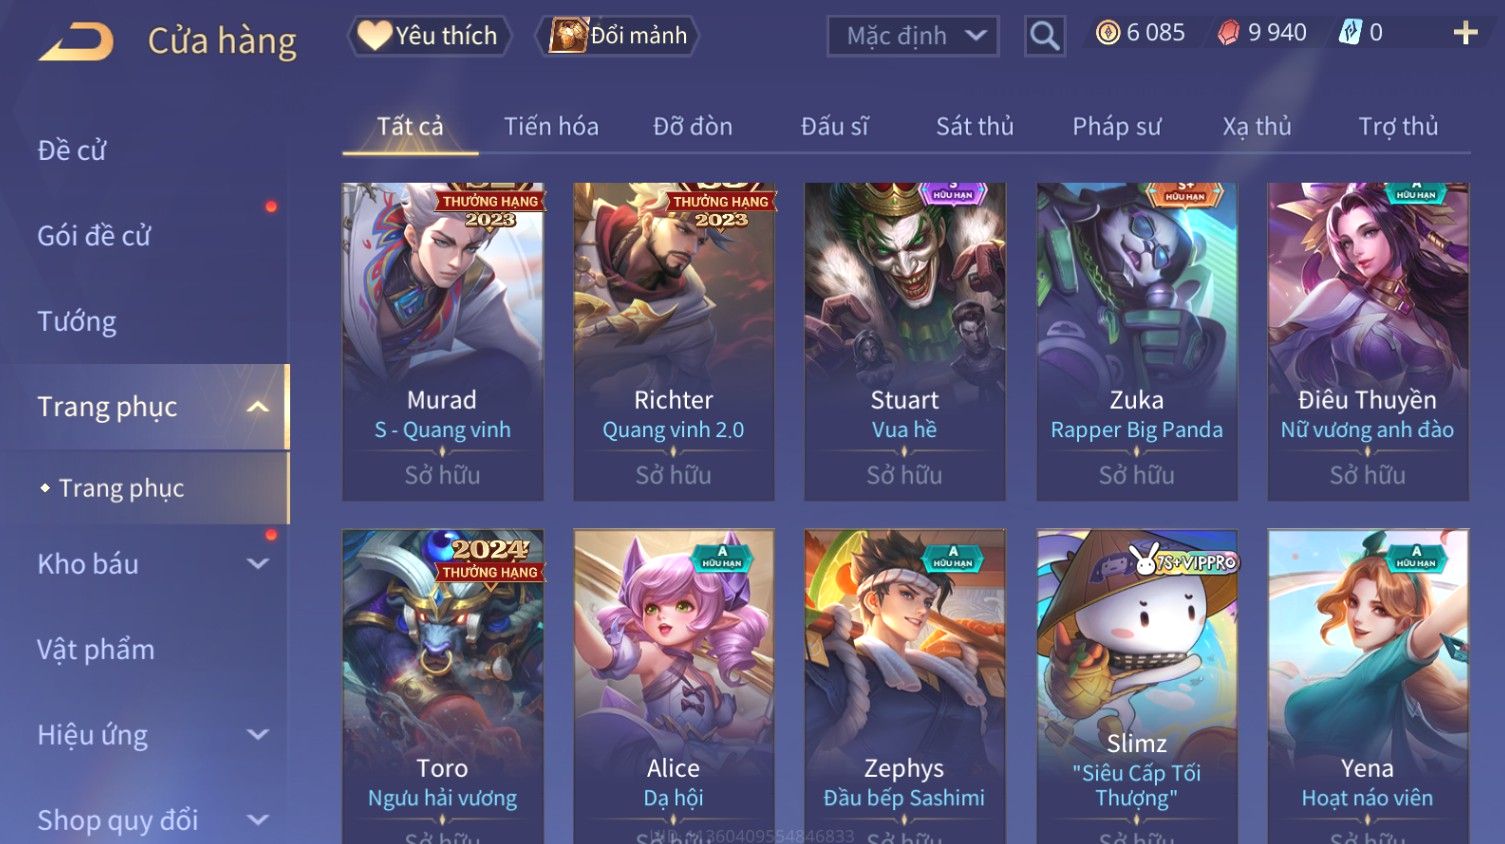Open Đổi mảnh shard exchange button
Image resolution: width=1505 pixels, height=844 pixels.
tap(617, 36)
